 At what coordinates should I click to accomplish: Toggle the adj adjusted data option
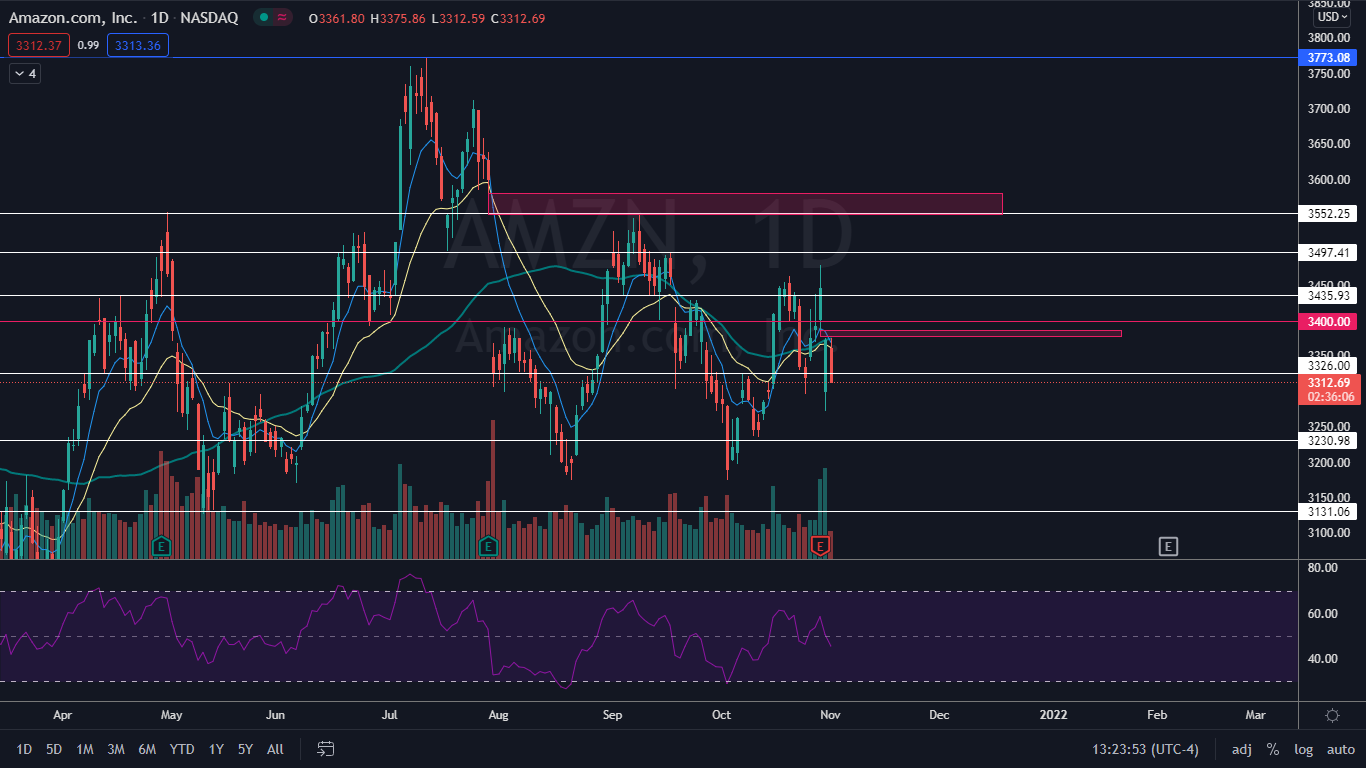point(1241,749)
